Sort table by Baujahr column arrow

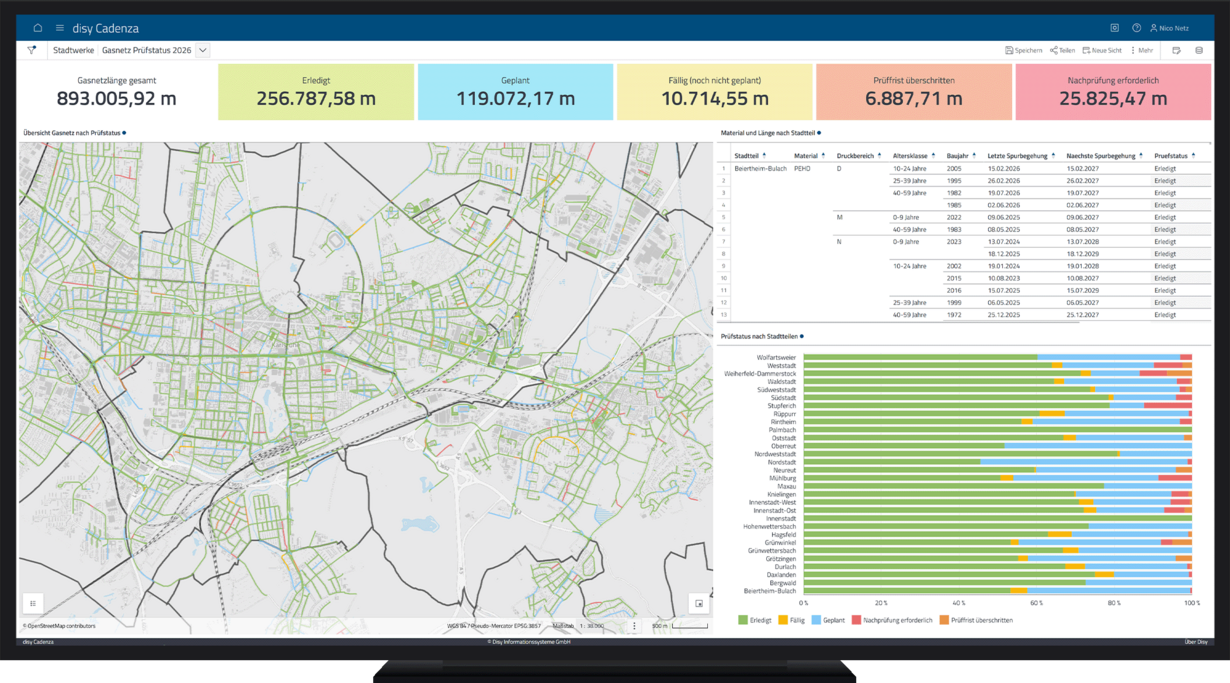pos(974,155)
